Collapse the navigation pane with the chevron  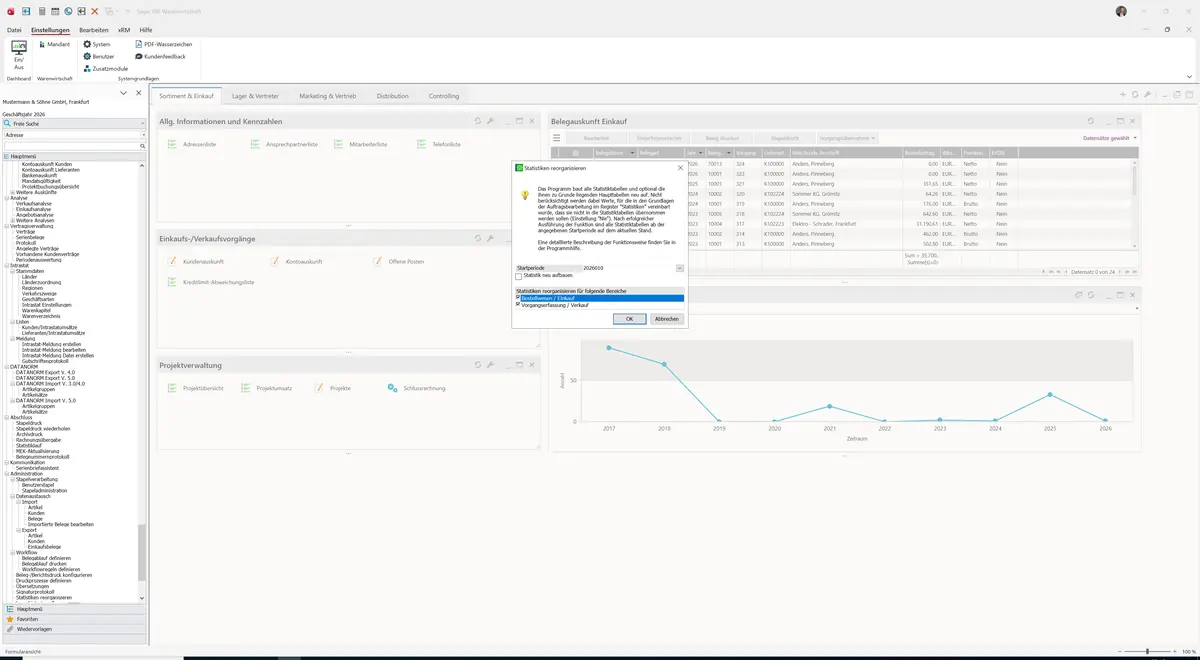click(124, 93)
